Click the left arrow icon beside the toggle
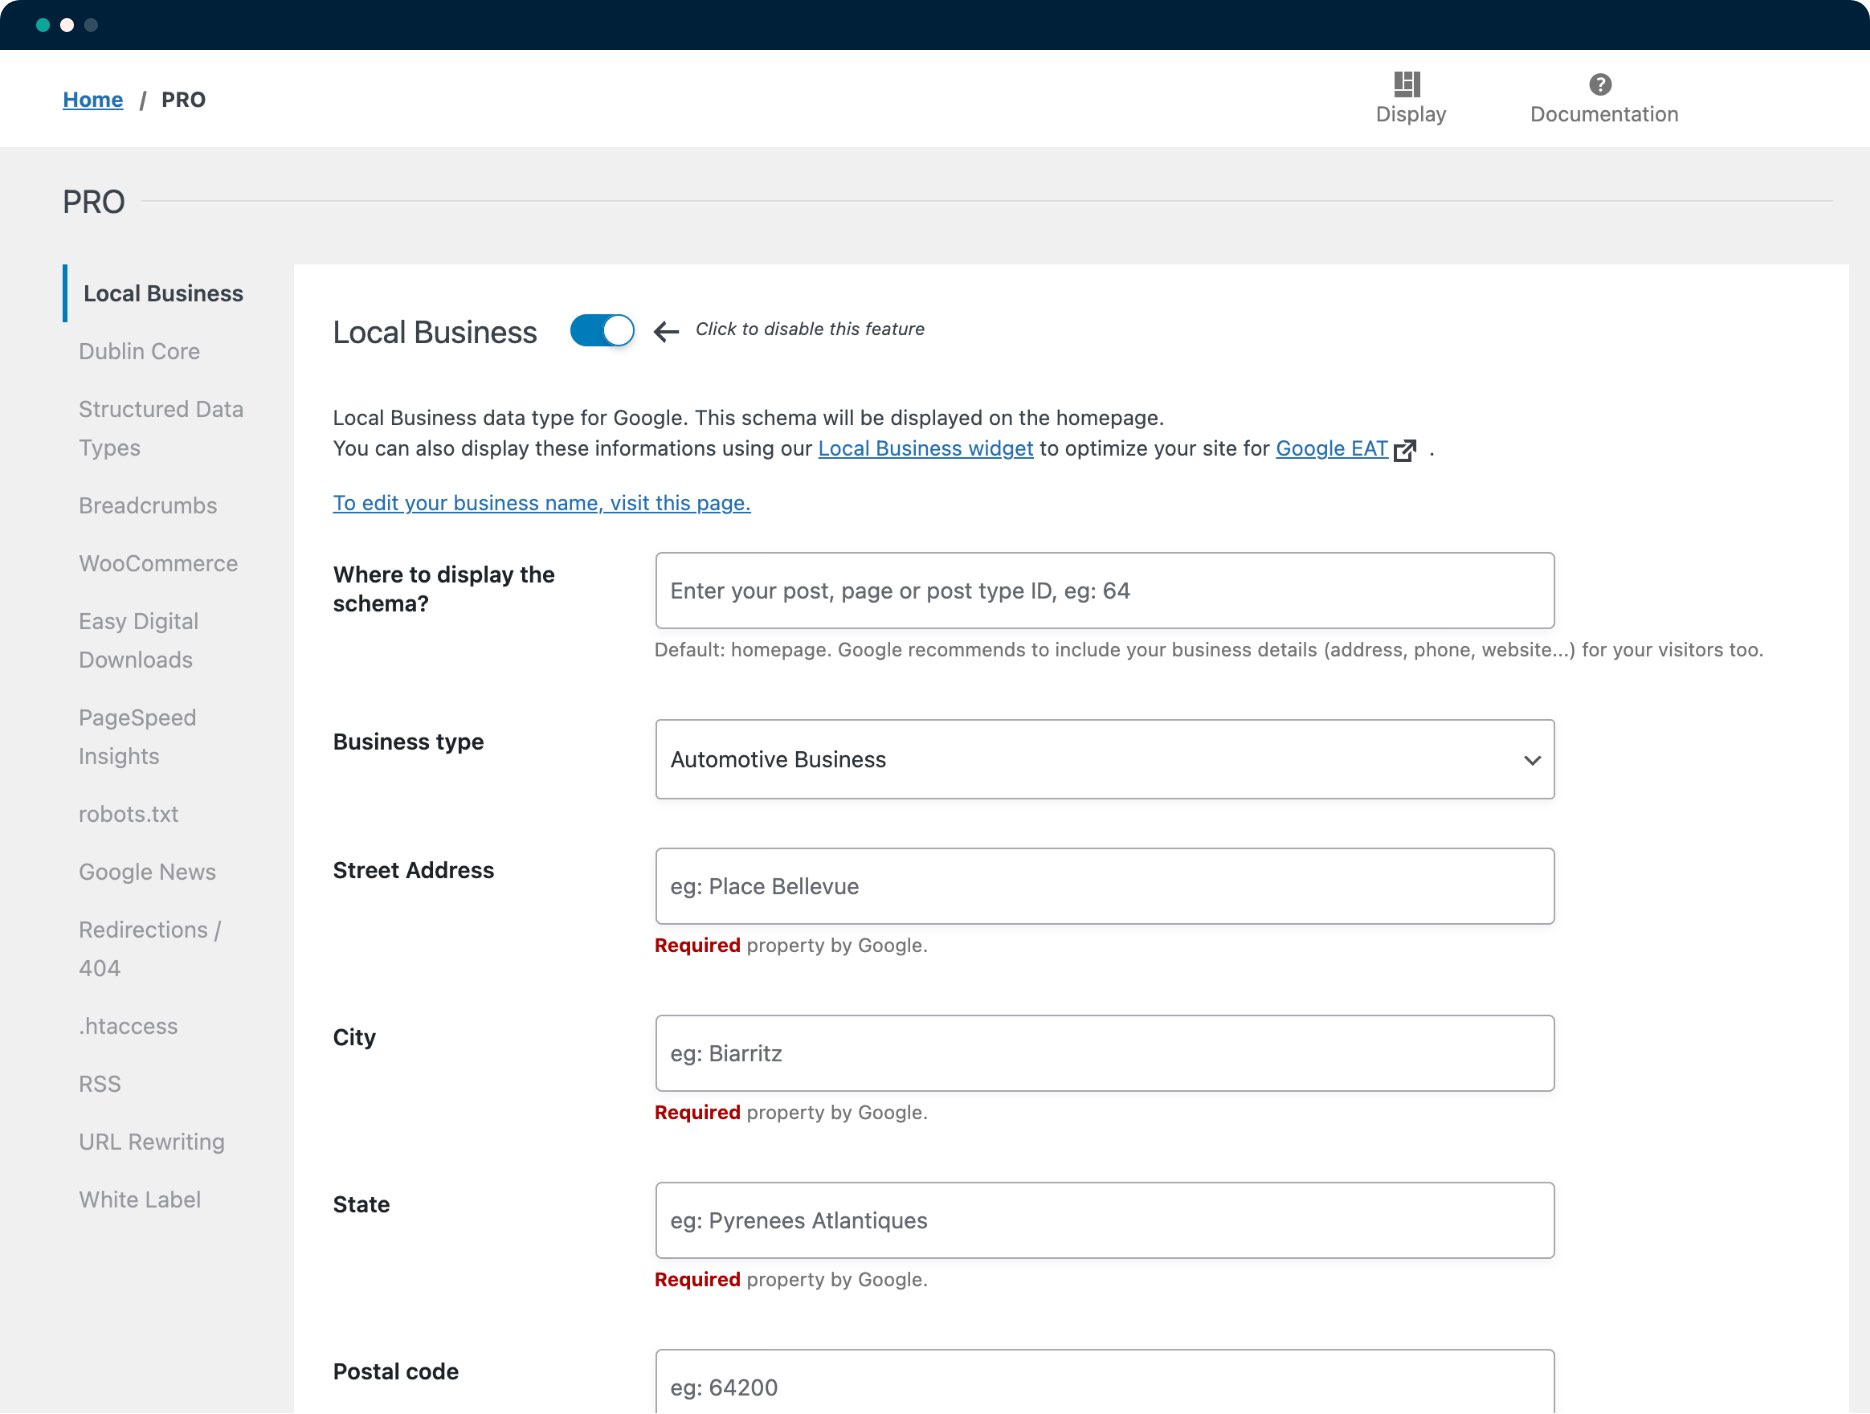Viewport: 1870px width, 1414px height. click(666, 331)
